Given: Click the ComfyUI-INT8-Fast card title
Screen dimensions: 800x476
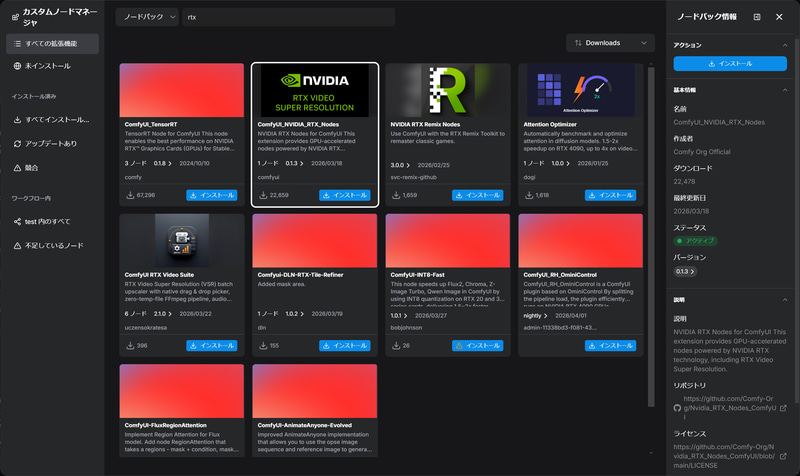Looking at the screenshot, I should click(417, 274).
